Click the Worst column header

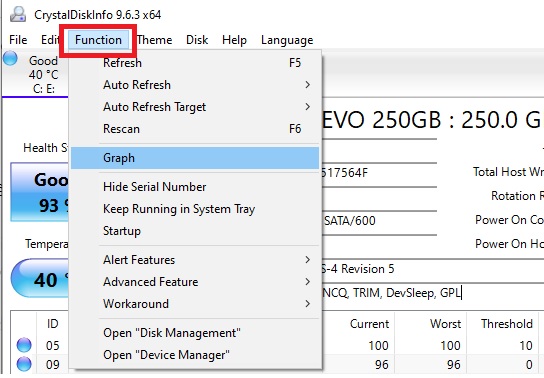445,324
